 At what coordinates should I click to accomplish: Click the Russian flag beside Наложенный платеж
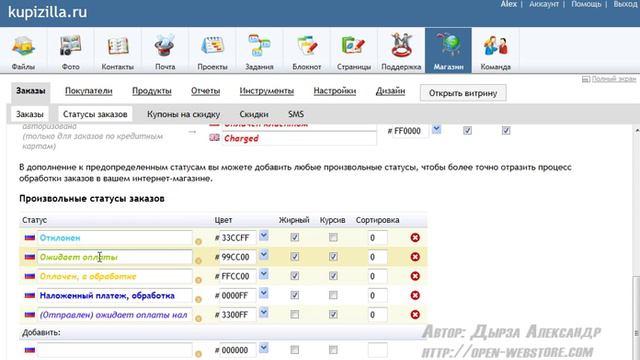(x=30, y=295)
